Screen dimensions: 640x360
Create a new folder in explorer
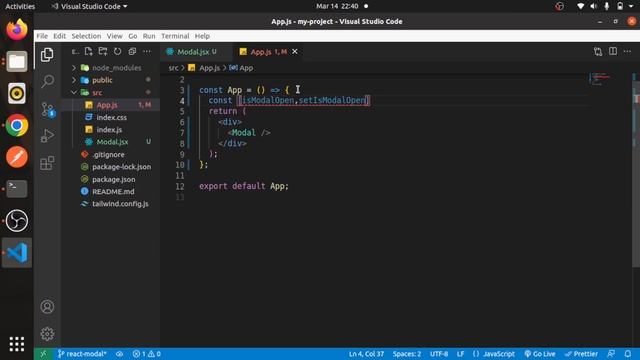pos(103,51)
